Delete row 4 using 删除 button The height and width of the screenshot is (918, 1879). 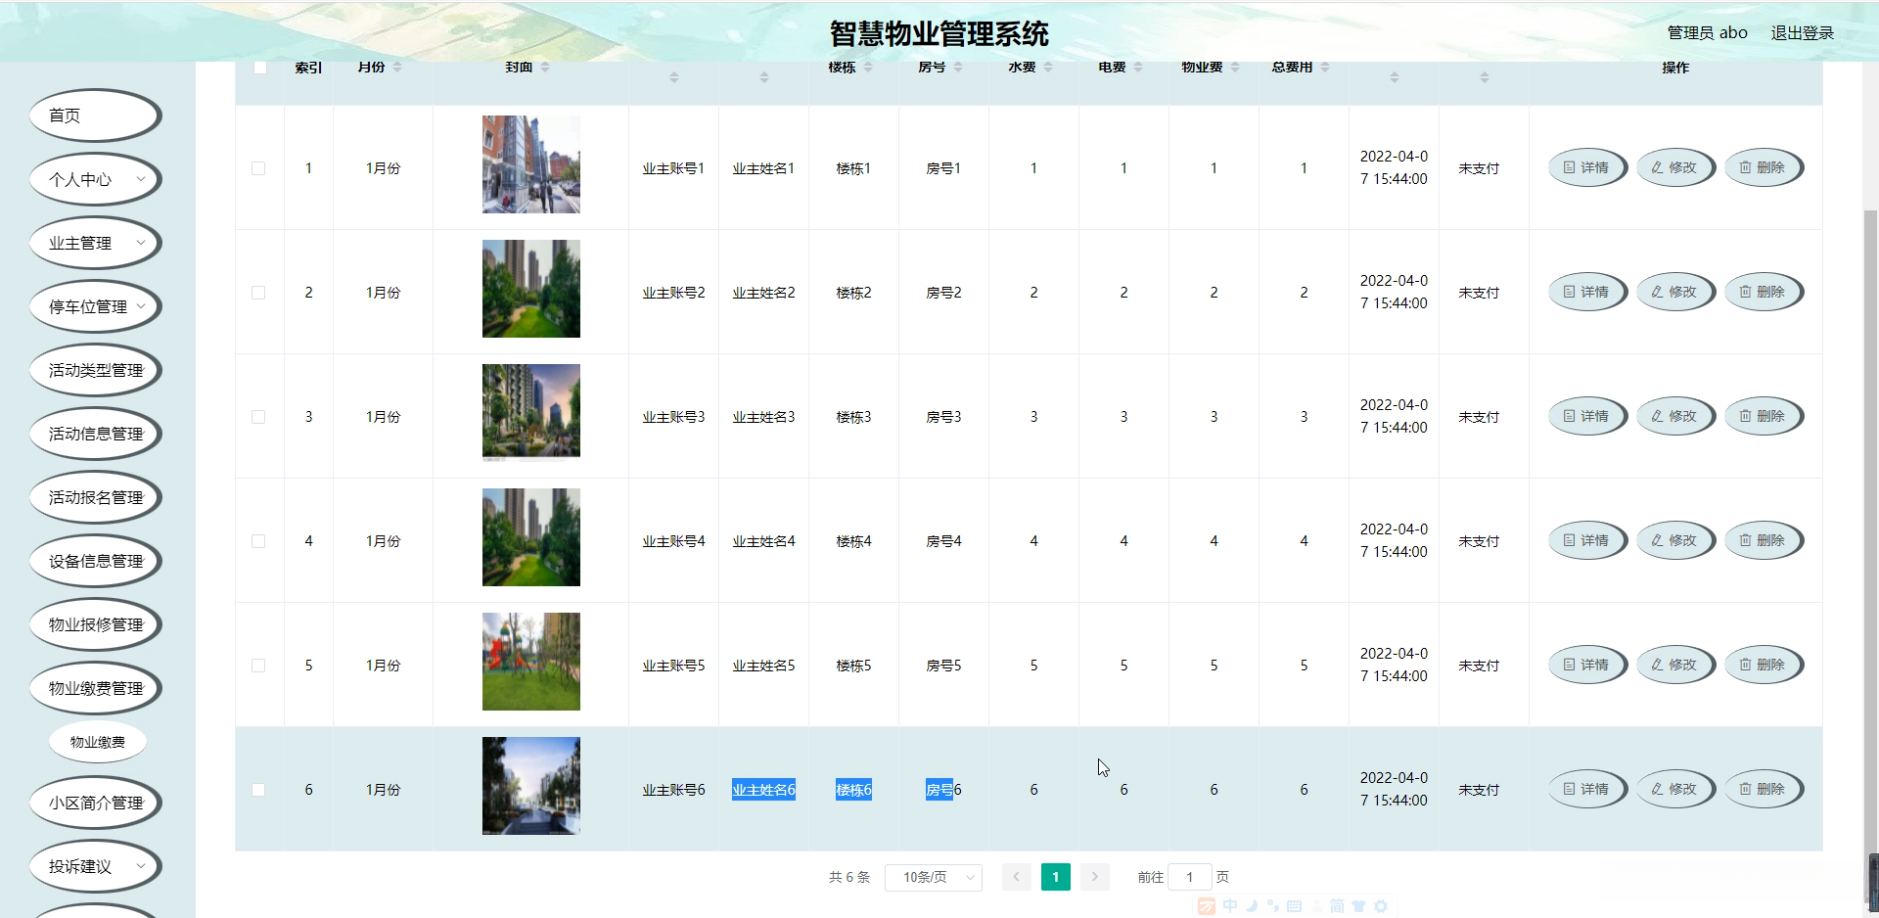pos(1762,541)
